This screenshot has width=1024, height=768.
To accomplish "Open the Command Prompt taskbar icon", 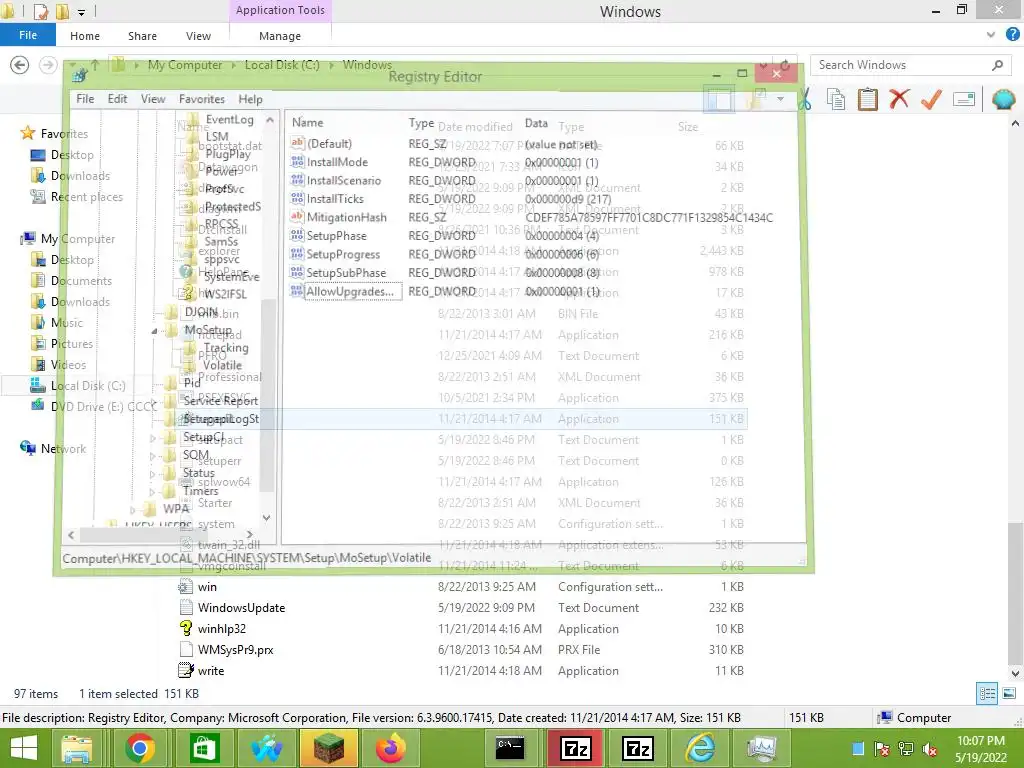I will point(510,748).
